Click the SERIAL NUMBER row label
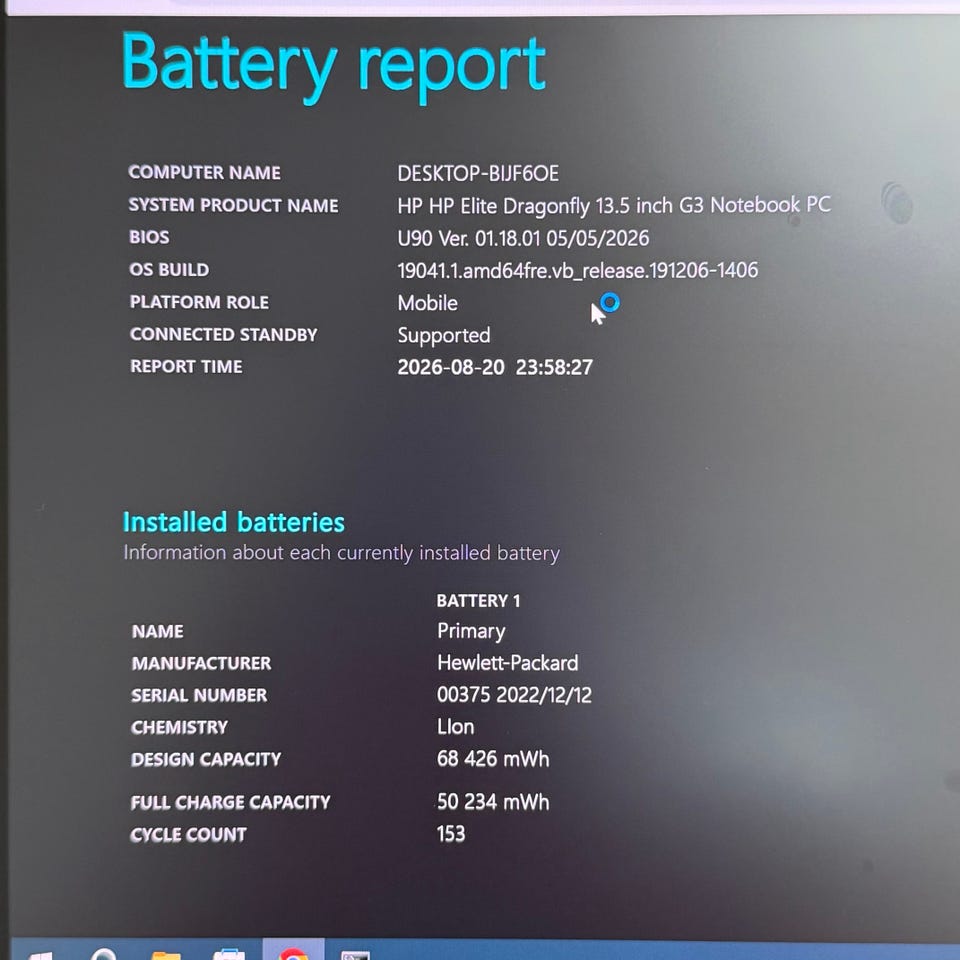 point(199,695)
